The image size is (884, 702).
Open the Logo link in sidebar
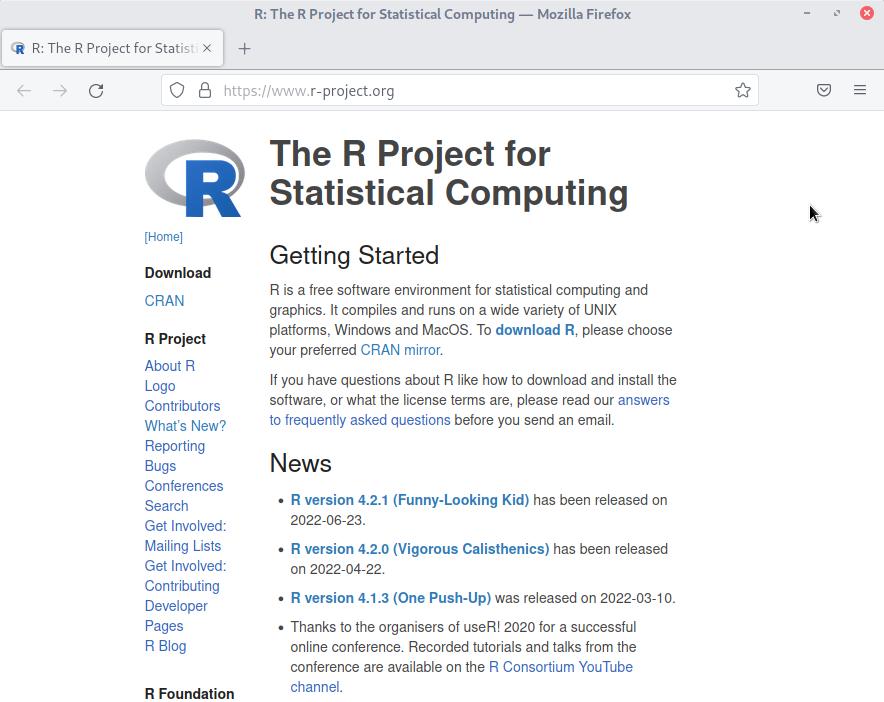tap(160, 386)
